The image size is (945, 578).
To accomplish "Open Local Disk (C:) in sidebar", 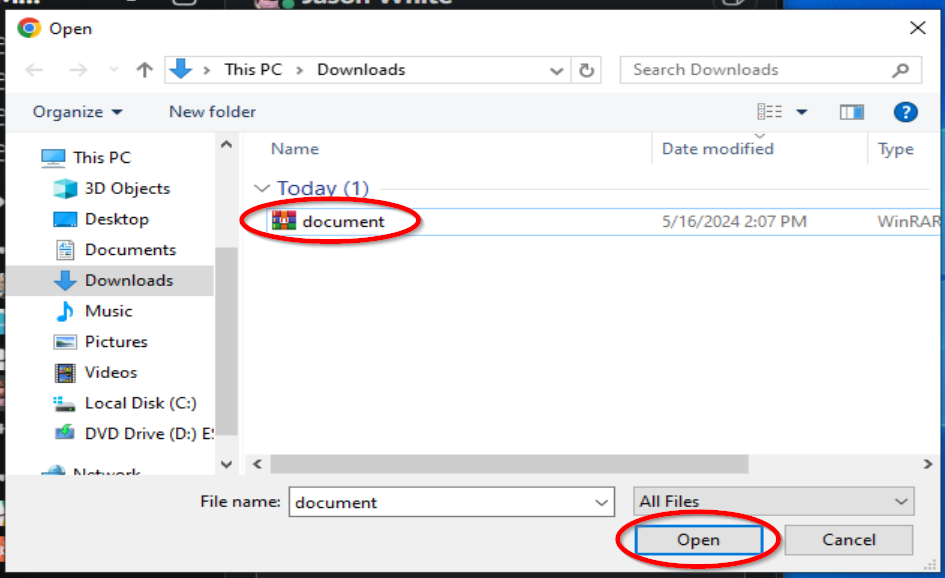I will 140,403.
